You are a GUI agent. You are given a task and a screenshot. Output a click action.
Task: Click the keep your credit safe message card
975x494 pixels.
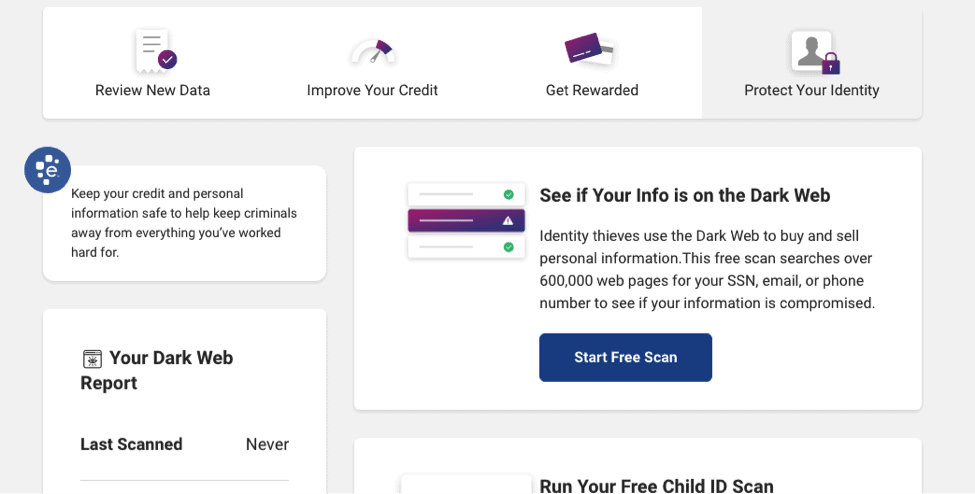(x=184, y=223)
